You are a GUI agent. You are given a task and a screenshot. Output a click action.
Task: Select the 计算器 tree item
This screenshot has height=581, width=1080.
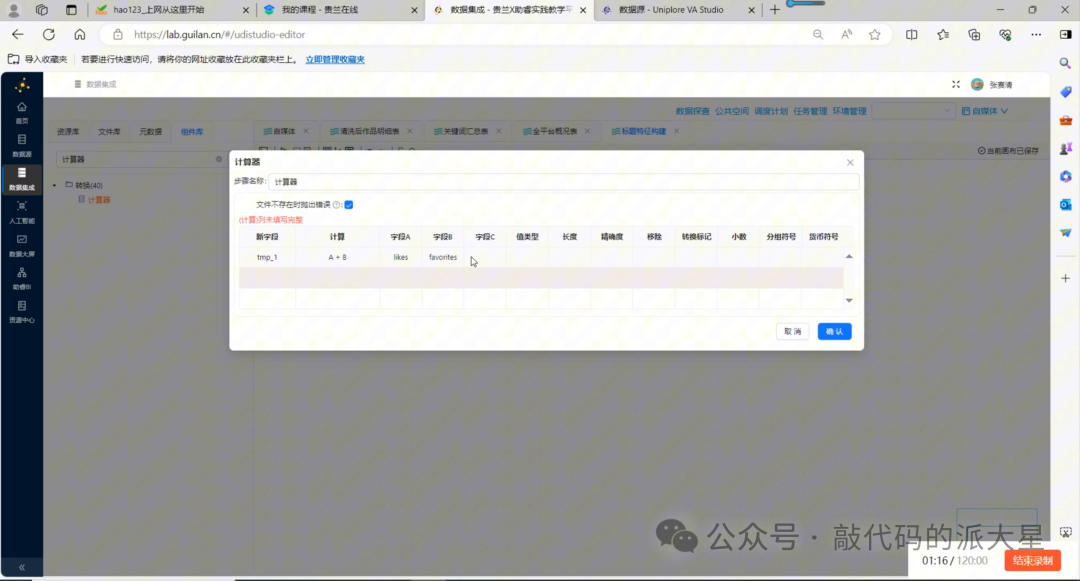pyautogui.click(x=98, y=200)
